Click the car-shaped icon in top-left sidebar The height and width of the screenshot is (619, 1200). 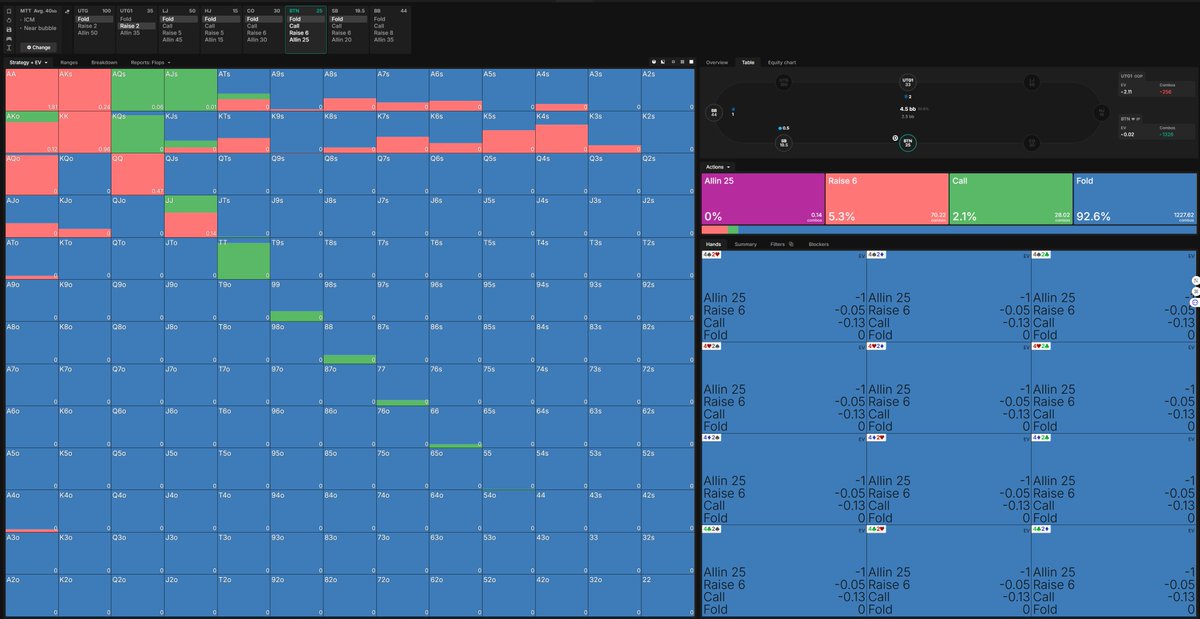tap(9, 38)
